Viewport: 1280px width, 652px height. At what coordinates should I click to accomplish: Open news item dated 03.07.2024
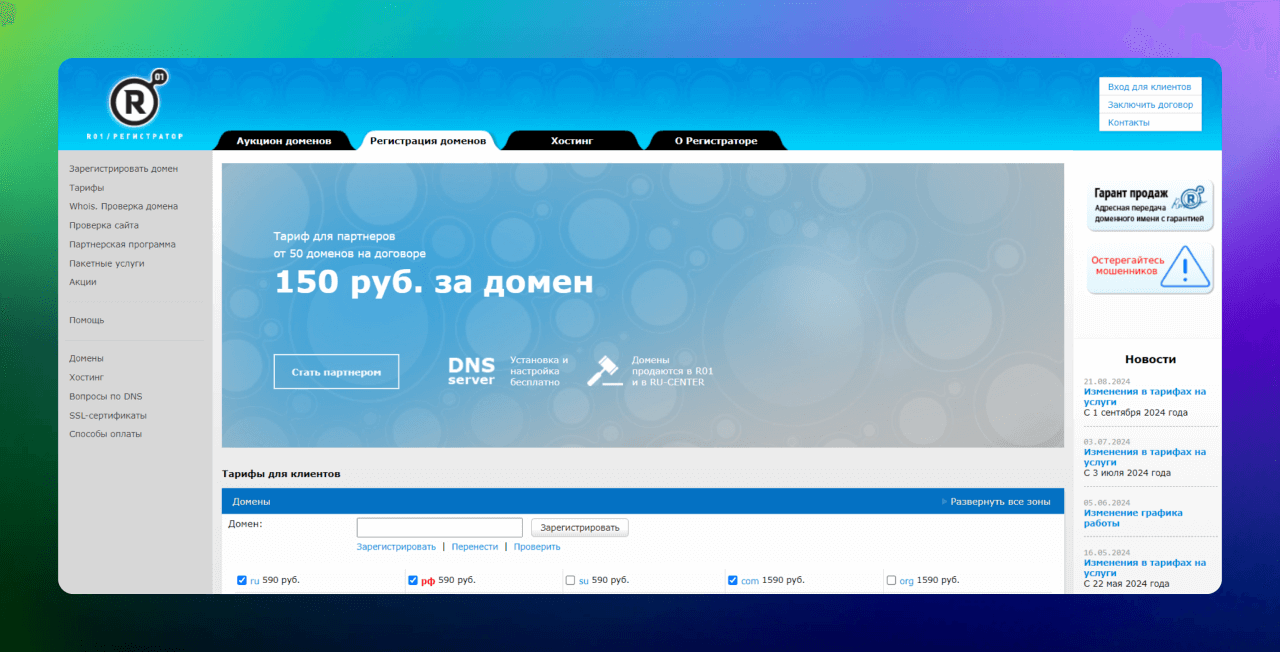click(x=1145, y=457)
